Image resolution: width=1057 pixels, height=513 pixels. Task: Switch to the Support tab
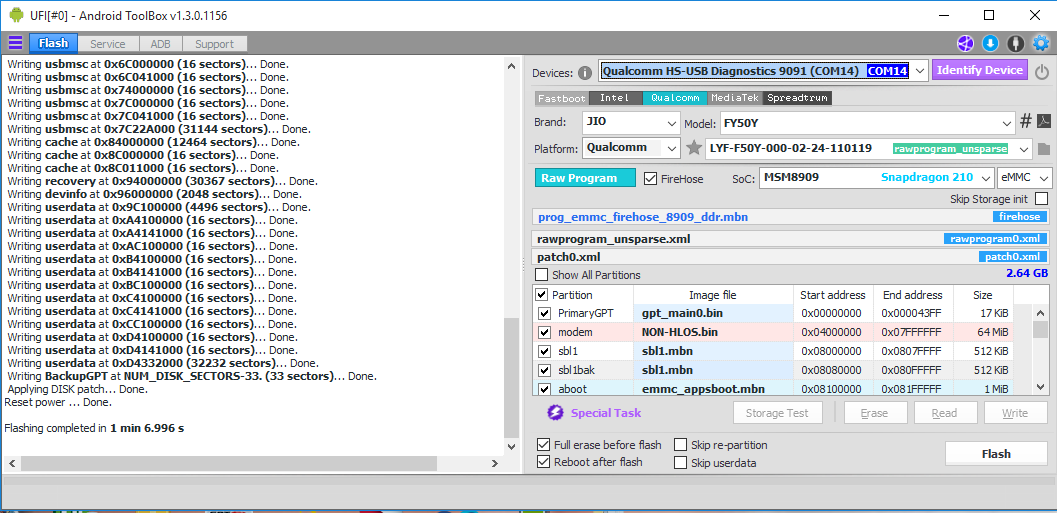tap(214, 44)
